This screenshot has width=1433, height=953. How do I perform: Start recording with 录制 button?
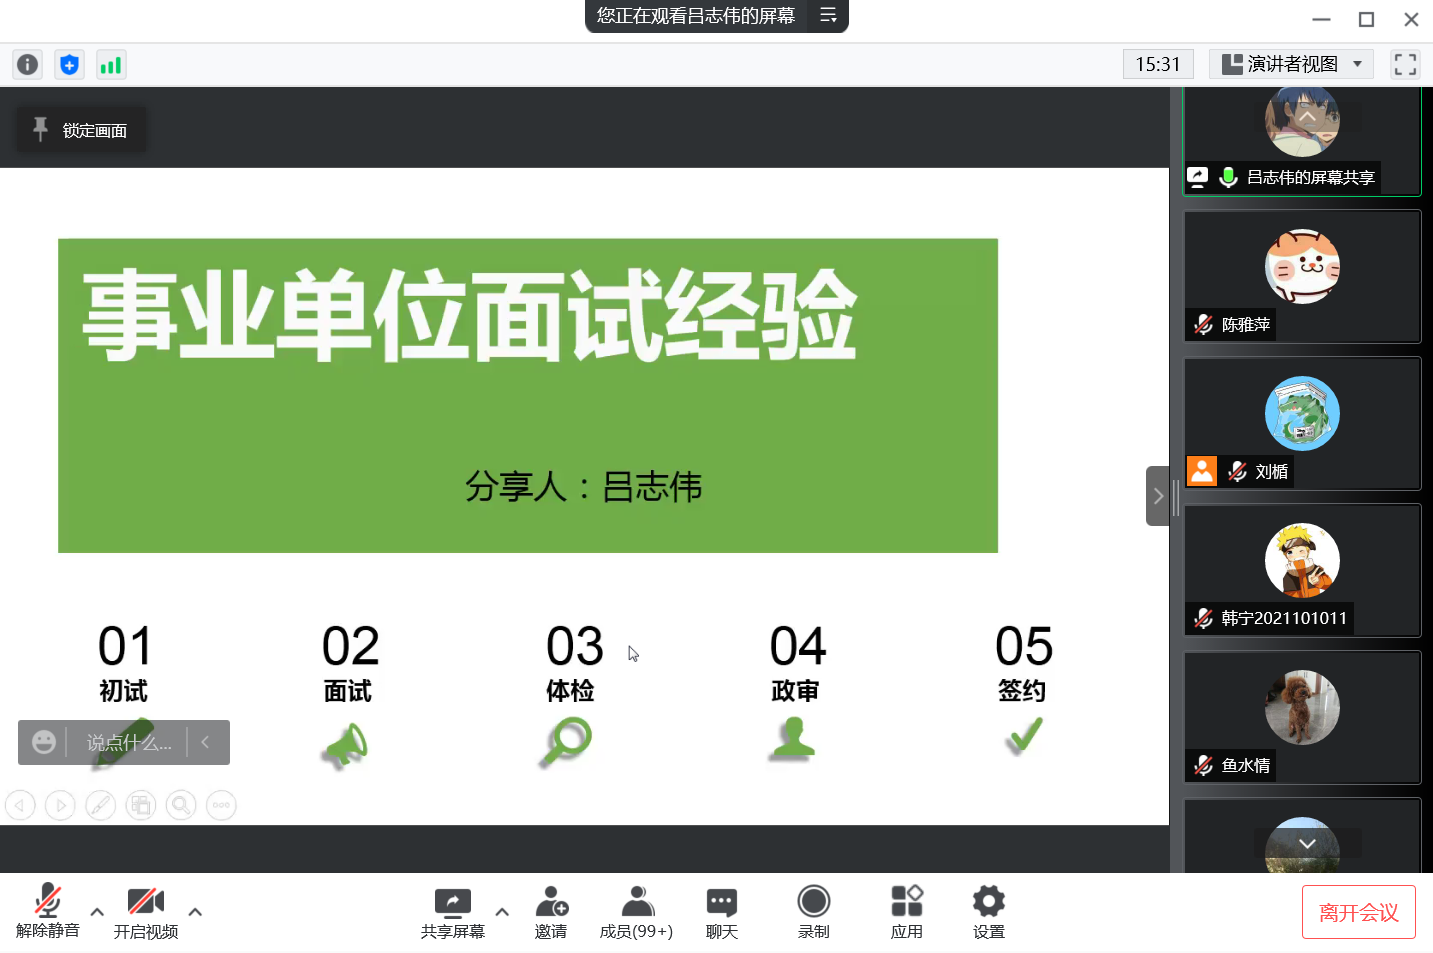tap(813, 911)
